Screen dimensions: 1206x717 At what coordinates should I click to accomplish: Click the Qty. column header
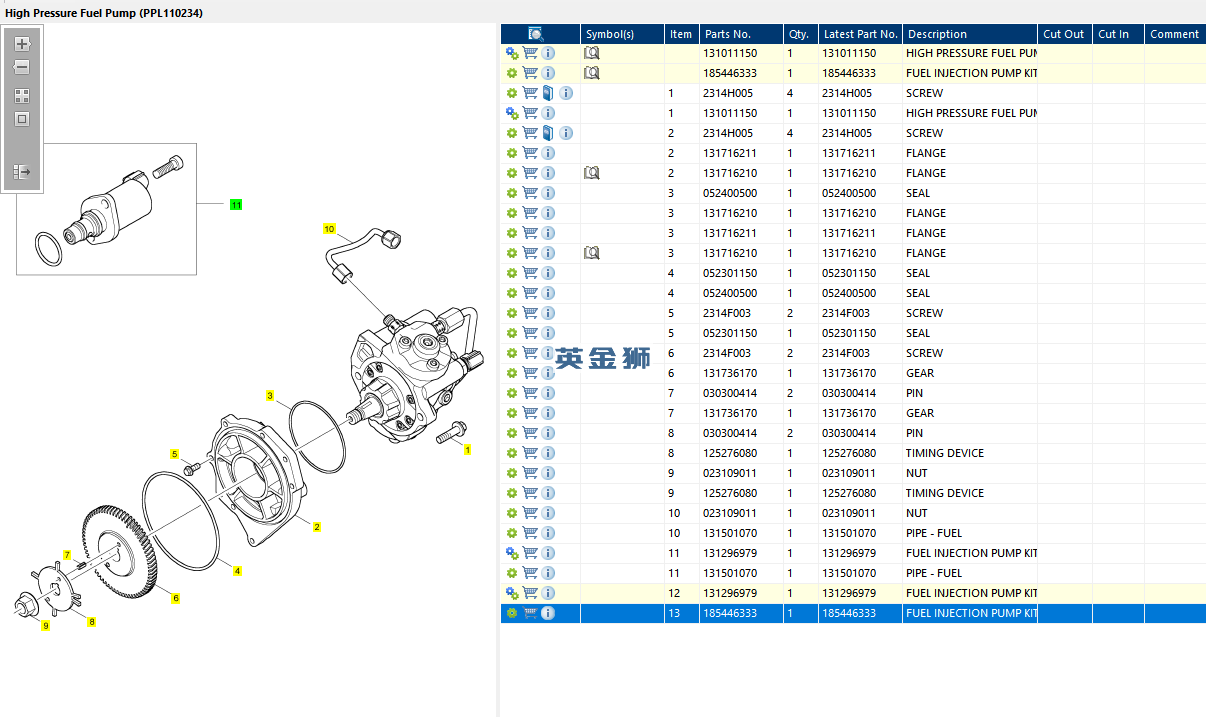click(800, 34)
